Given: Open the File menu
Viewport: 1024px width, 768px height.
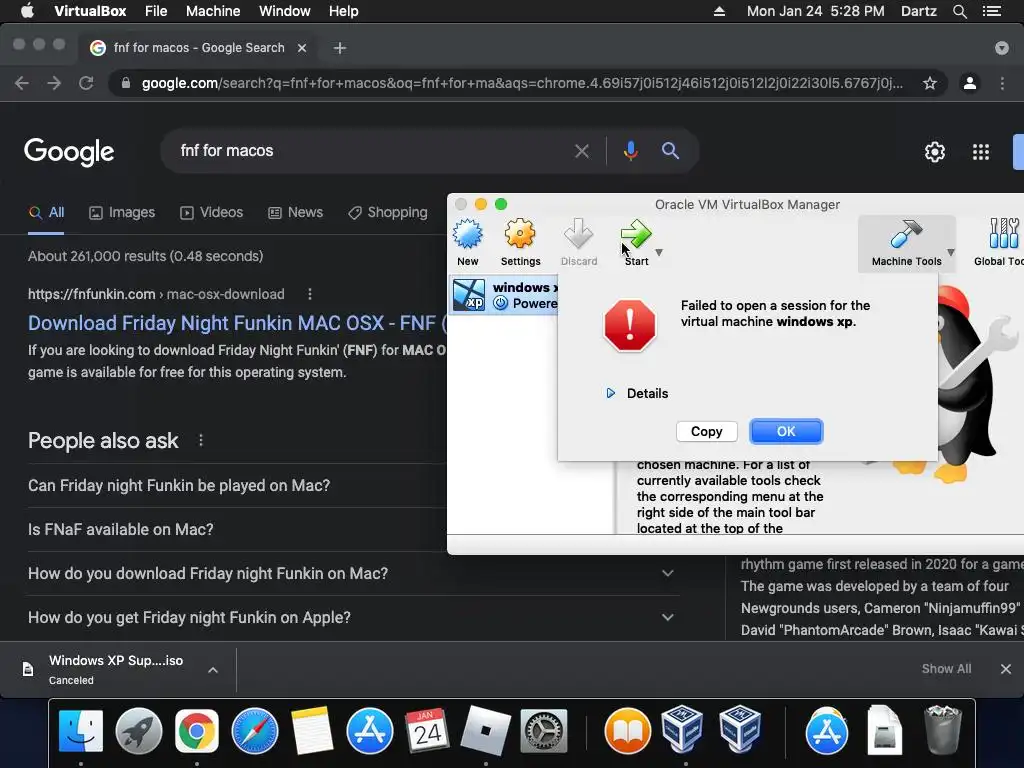Looking at the screenshot, I should coord(156,11).
